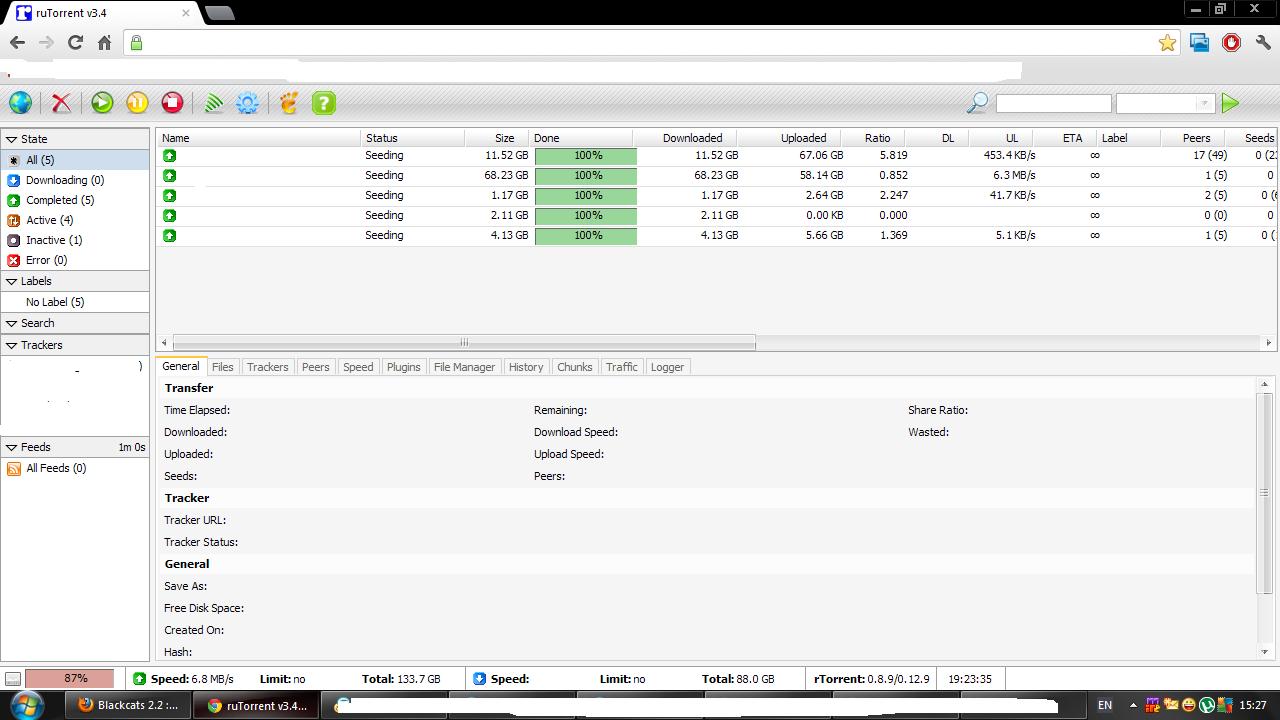
Task: Click the red power extension icon in browser
Action: 1231,42
